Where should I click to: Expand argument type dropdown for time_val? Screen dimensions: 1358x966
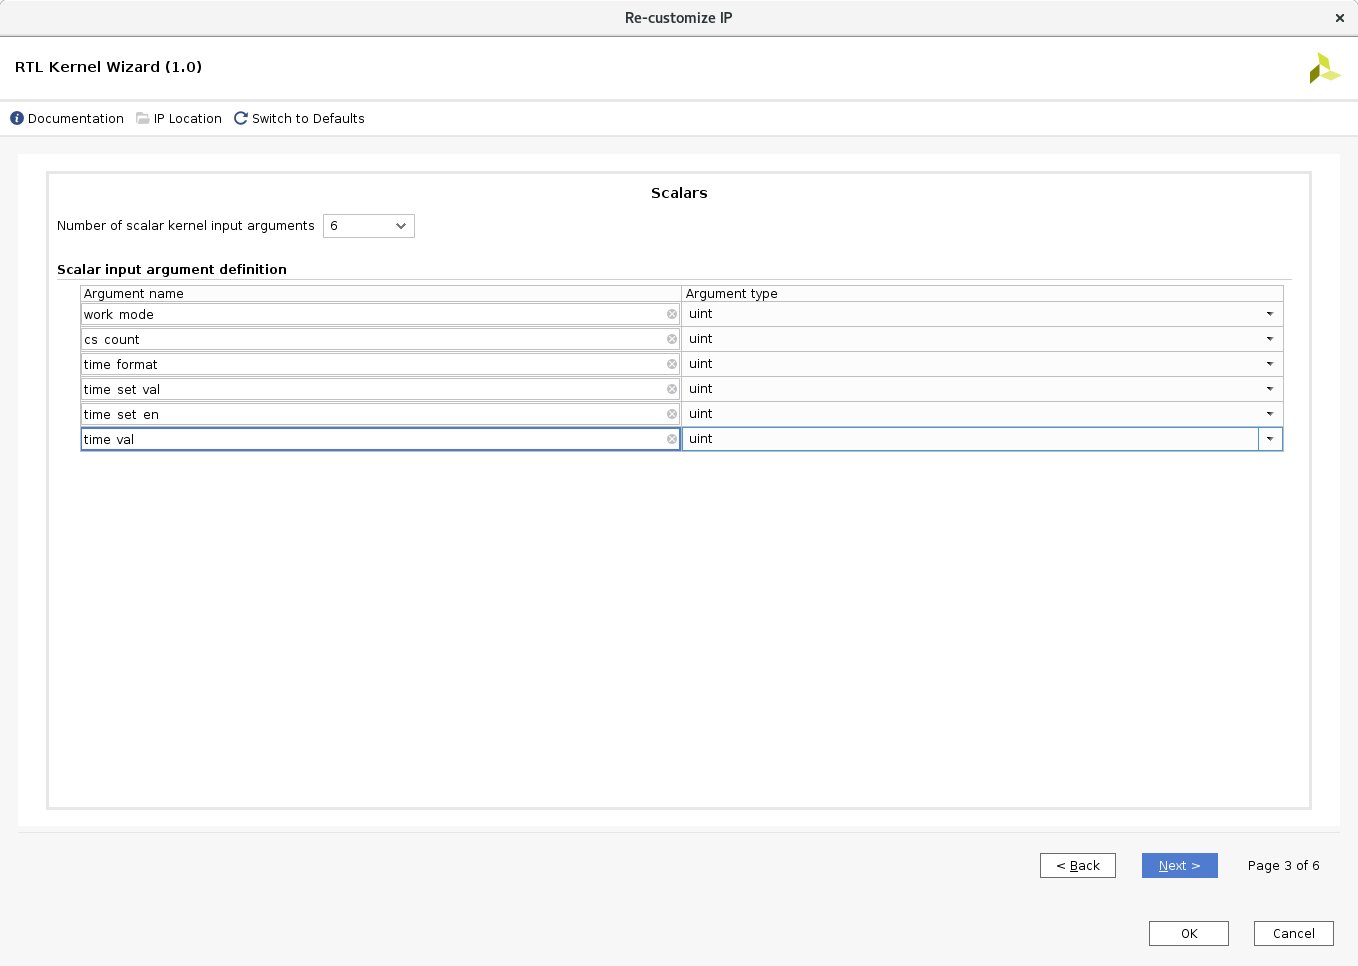coord(1270,439)
